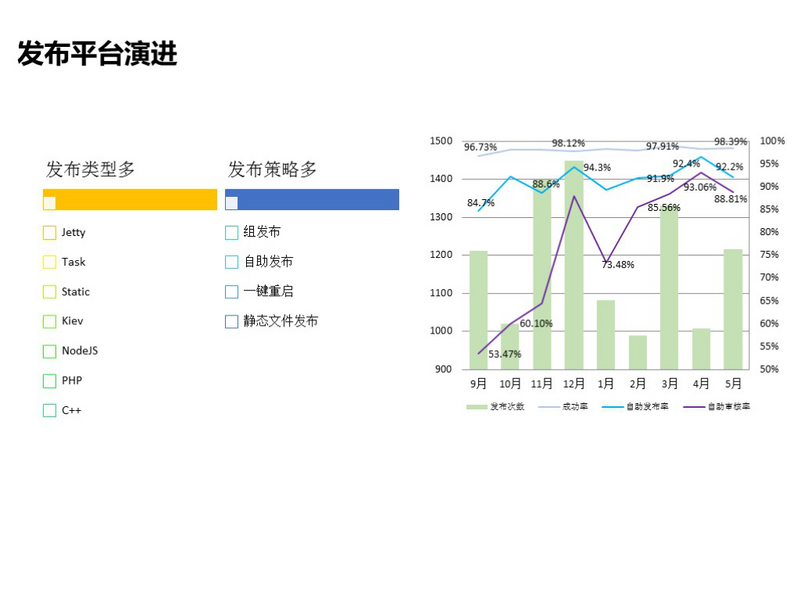
Task: Select the 9月 green bar
Action: point(479,310)
